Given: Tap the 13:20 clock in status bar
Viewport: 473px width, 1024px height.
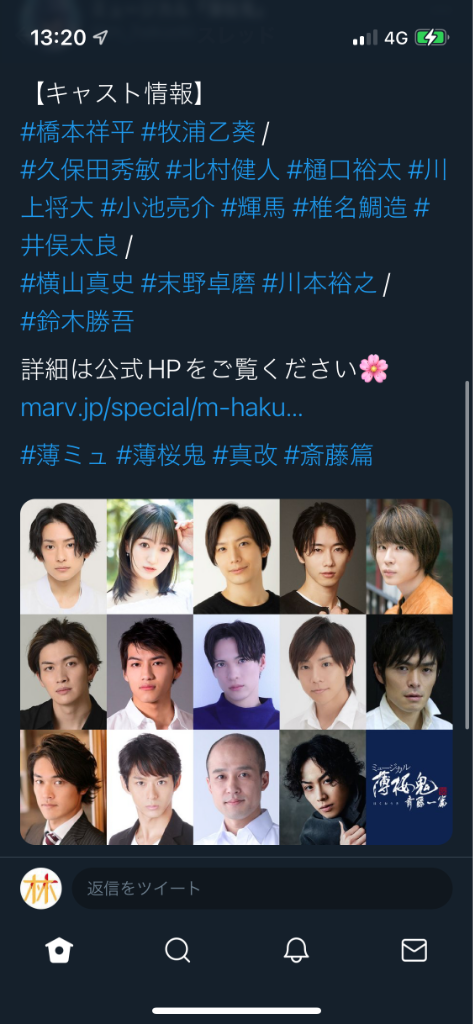Looking at the screenshot, I should (x=58, y=38).
